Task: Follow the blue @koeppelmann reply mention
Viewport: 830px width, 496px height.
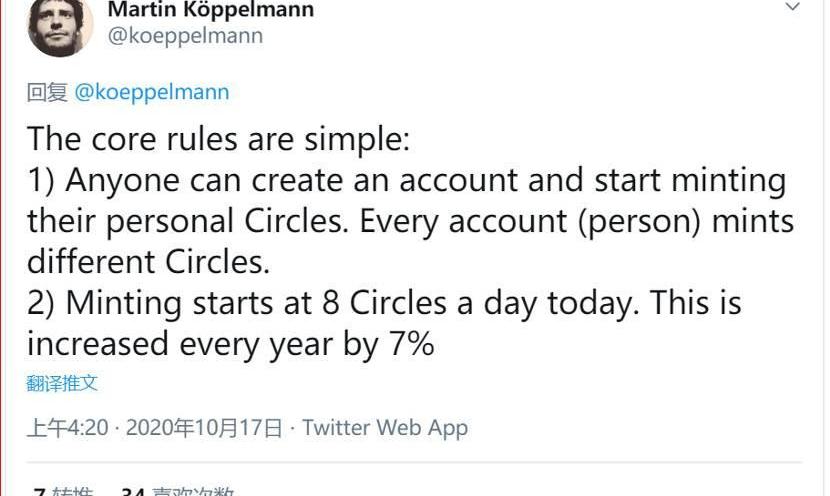Action: [x=152, y=92]
